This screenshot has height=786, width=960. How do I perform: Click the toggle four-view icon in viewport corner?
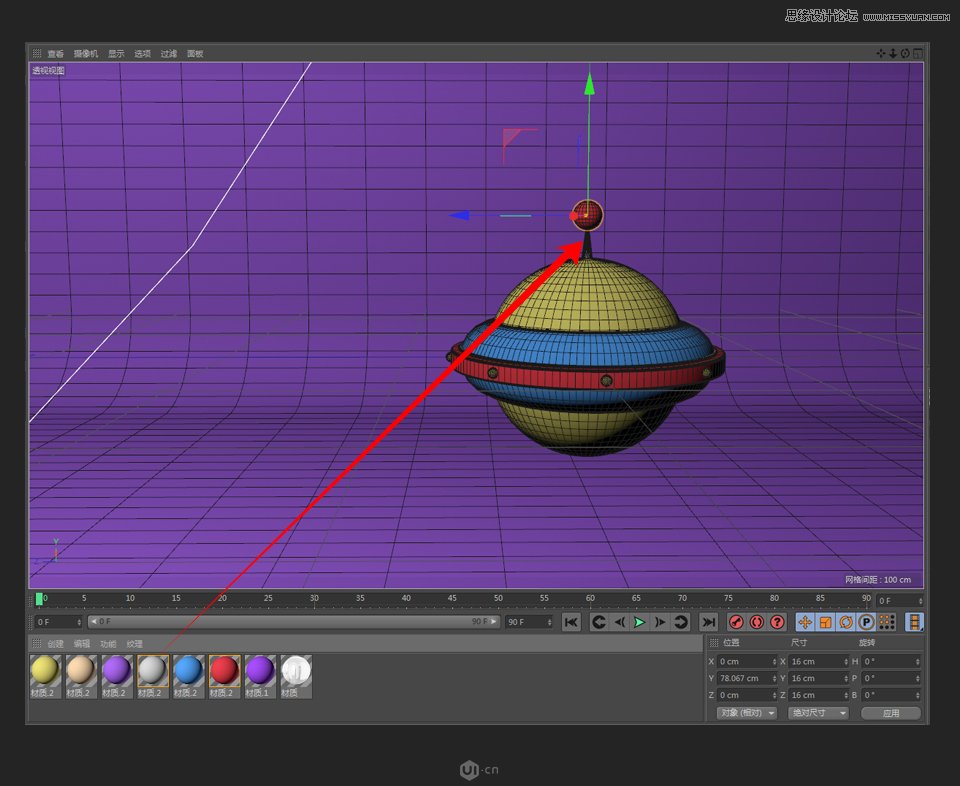point(918,53)
